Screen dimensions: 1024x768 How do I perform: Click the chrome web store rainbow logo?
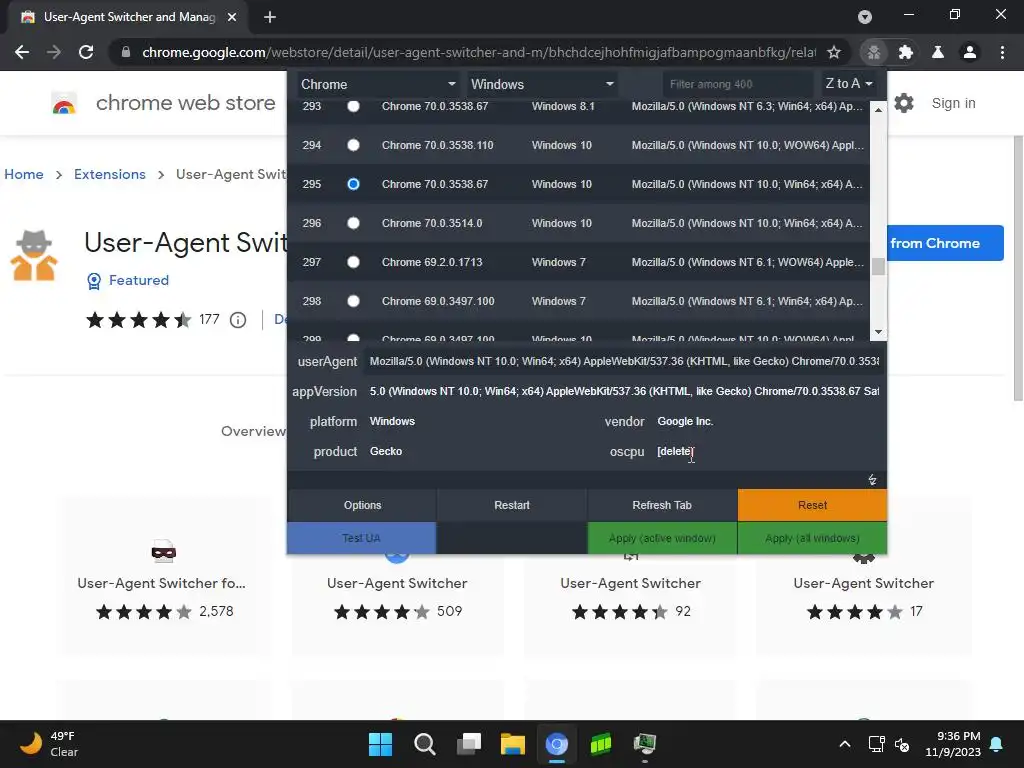click(64, 103)
